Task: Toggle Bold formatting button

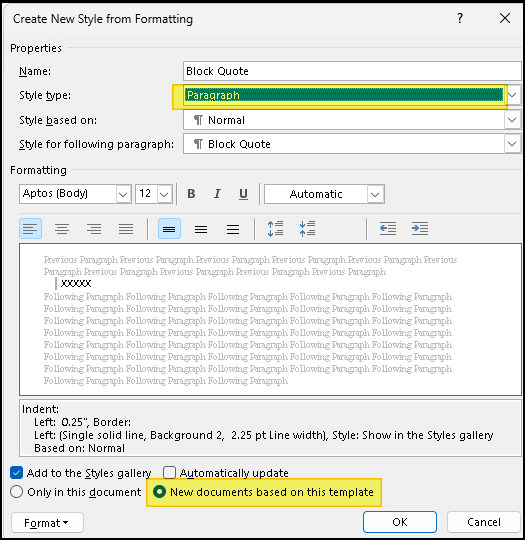Action: tap(191, 194)
